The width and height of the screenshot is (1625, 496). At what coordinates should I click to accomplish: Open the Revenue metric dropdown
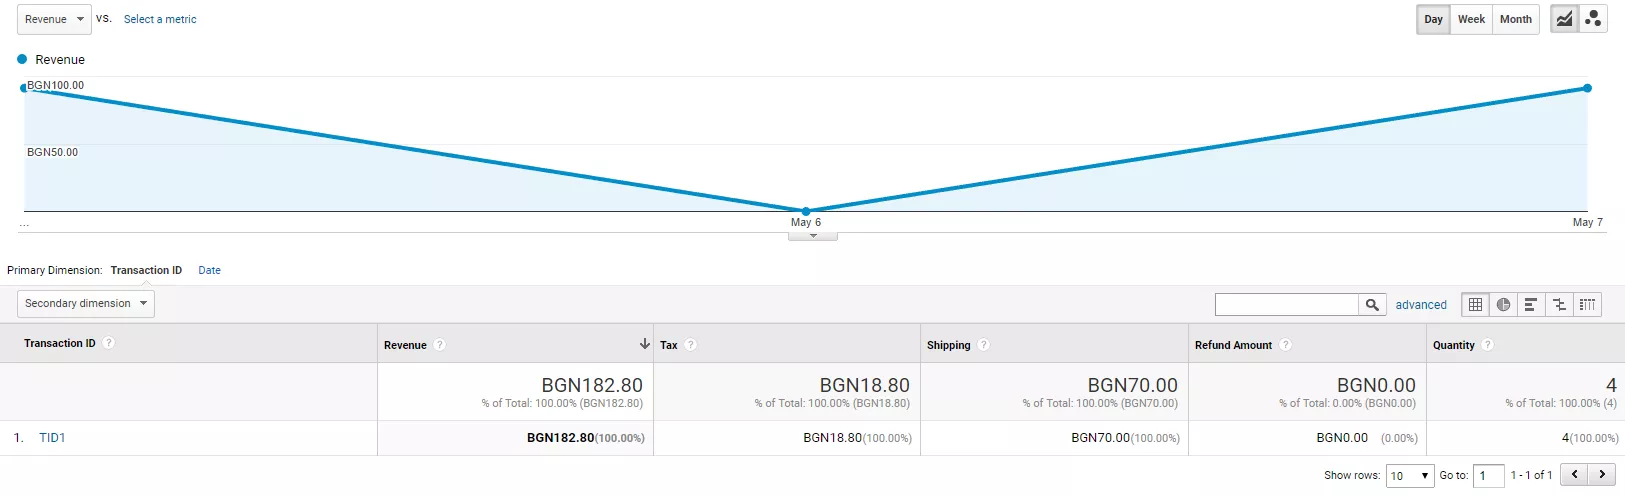[x=54, y=19]
